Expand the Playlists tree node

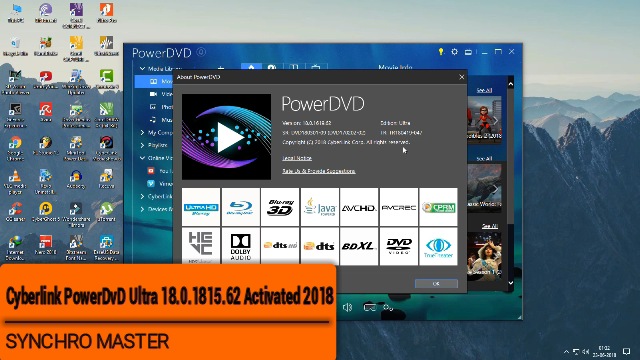coord(142,145)
